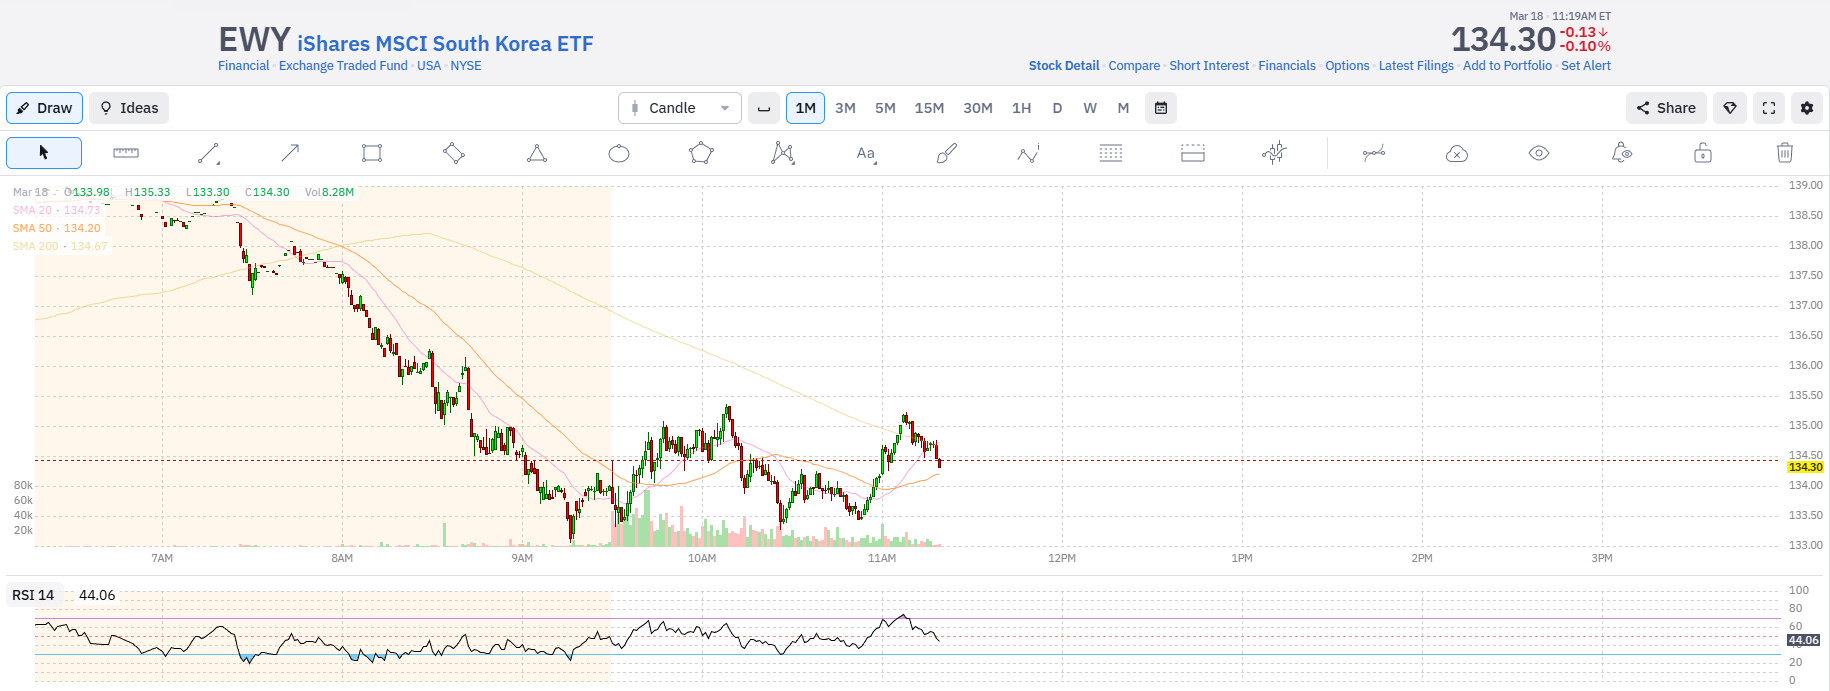This screenshot has height=691, width=1830.
Task: Switch to monthly M timeframe
Action: pos(1123,108)
